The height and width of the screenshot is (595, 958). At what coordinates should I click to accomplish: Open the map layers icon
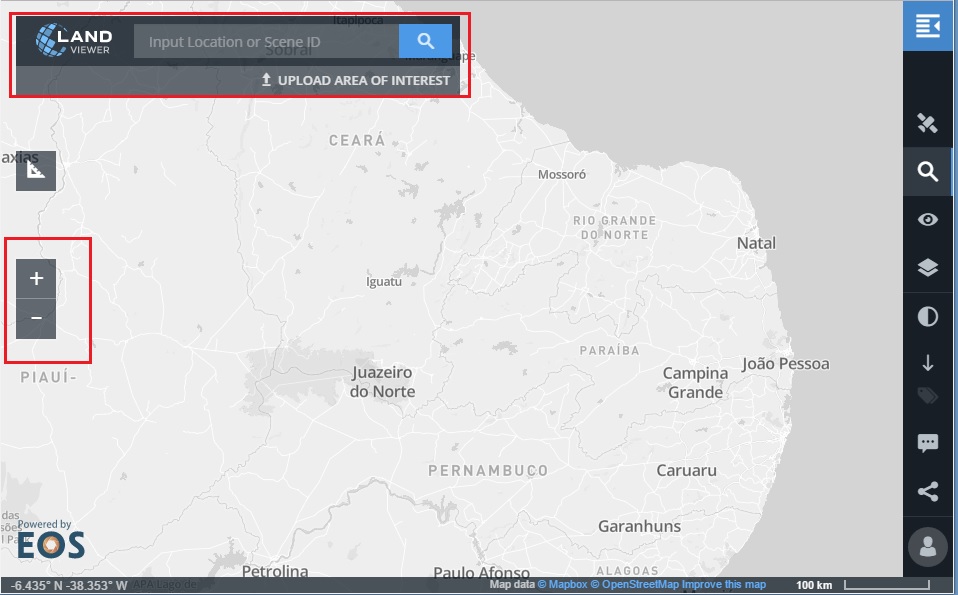click(x=927, y=268)
